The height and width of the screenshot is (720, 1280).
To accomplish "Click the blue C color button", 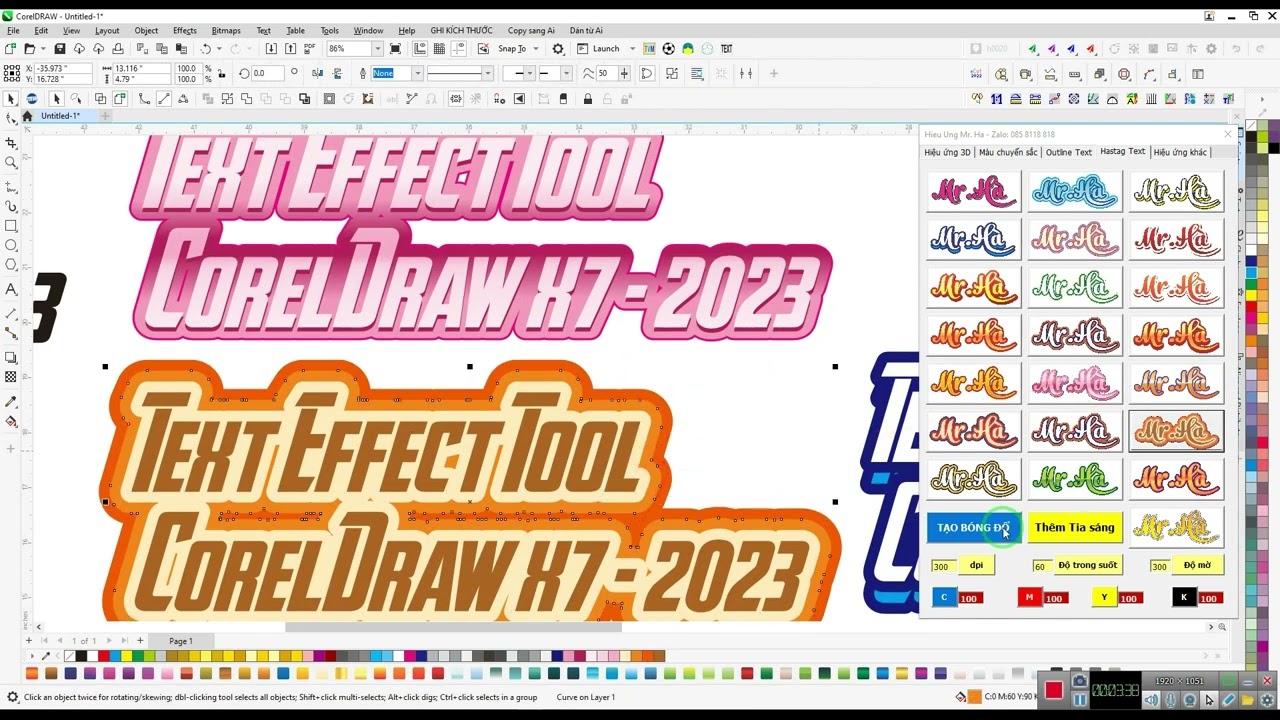I will pos(944,597).
